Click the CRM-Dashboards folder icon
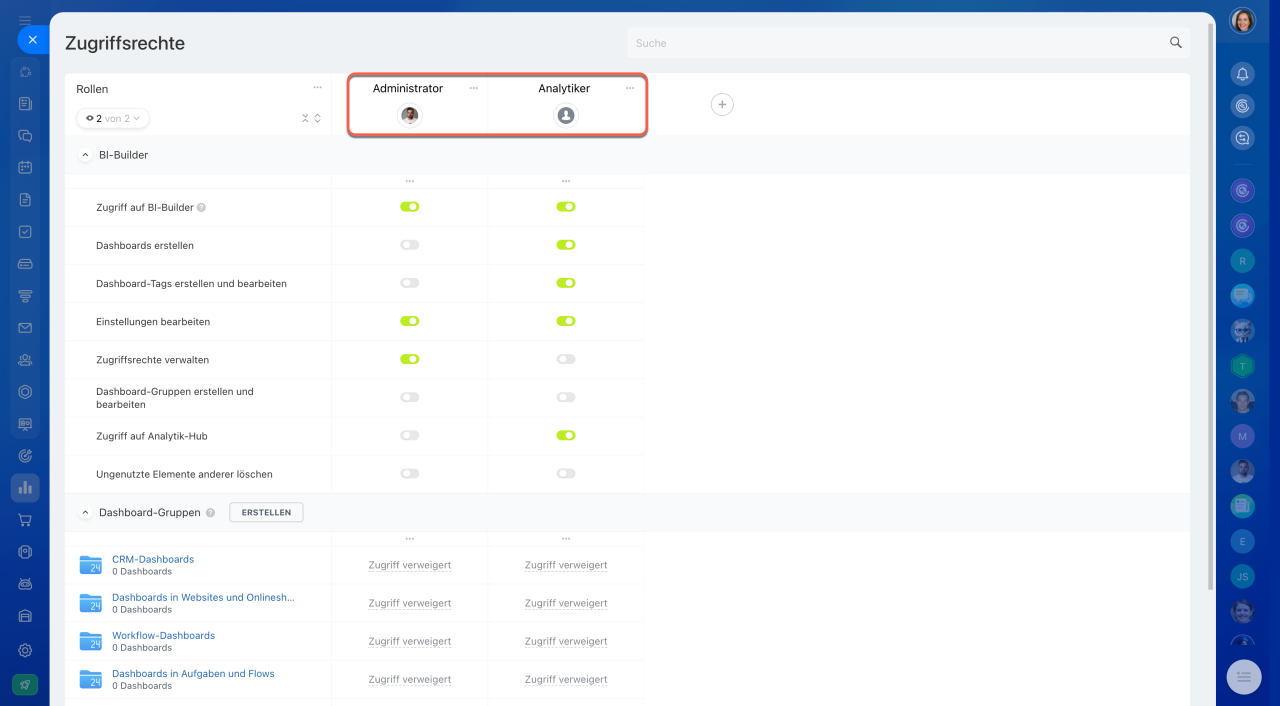This screenshot has width=1280, height=706. 91,565
